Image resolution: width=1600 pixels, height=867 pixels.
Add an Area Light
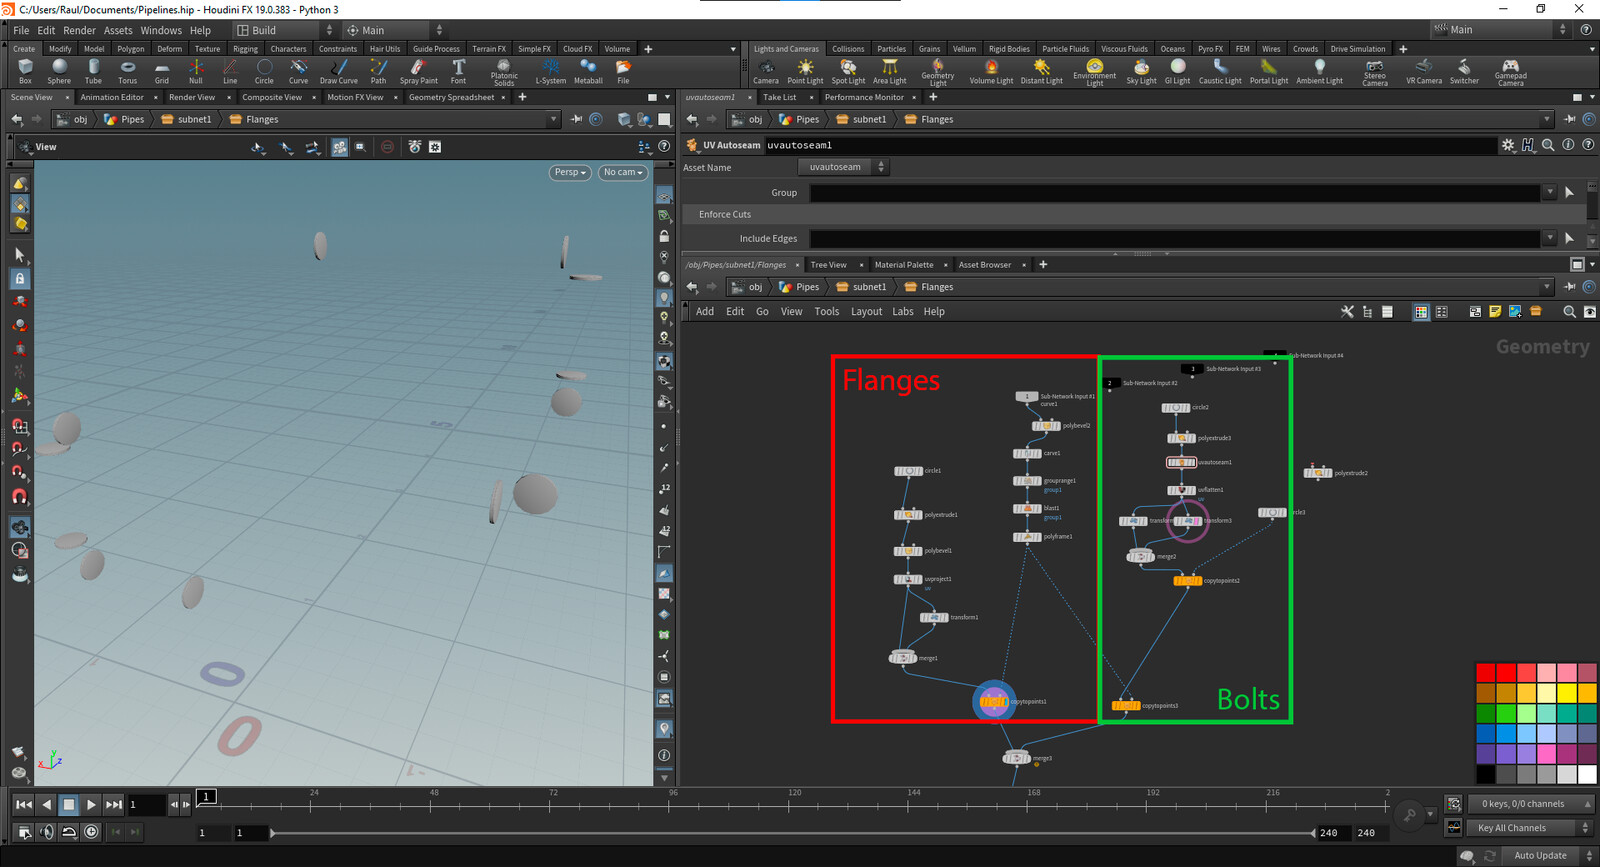tap(889, 71)
